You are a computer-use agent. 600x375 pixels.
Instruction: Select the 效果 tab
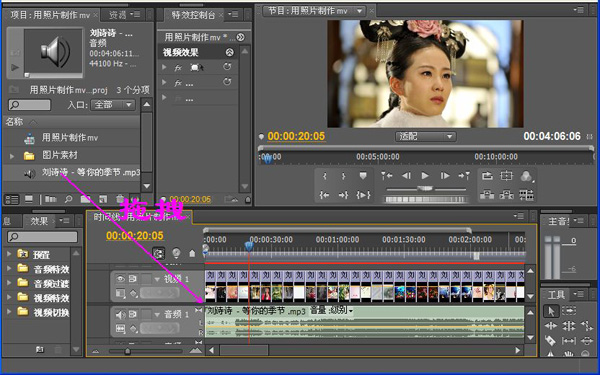pyautogui.click(x=39, y=221)
